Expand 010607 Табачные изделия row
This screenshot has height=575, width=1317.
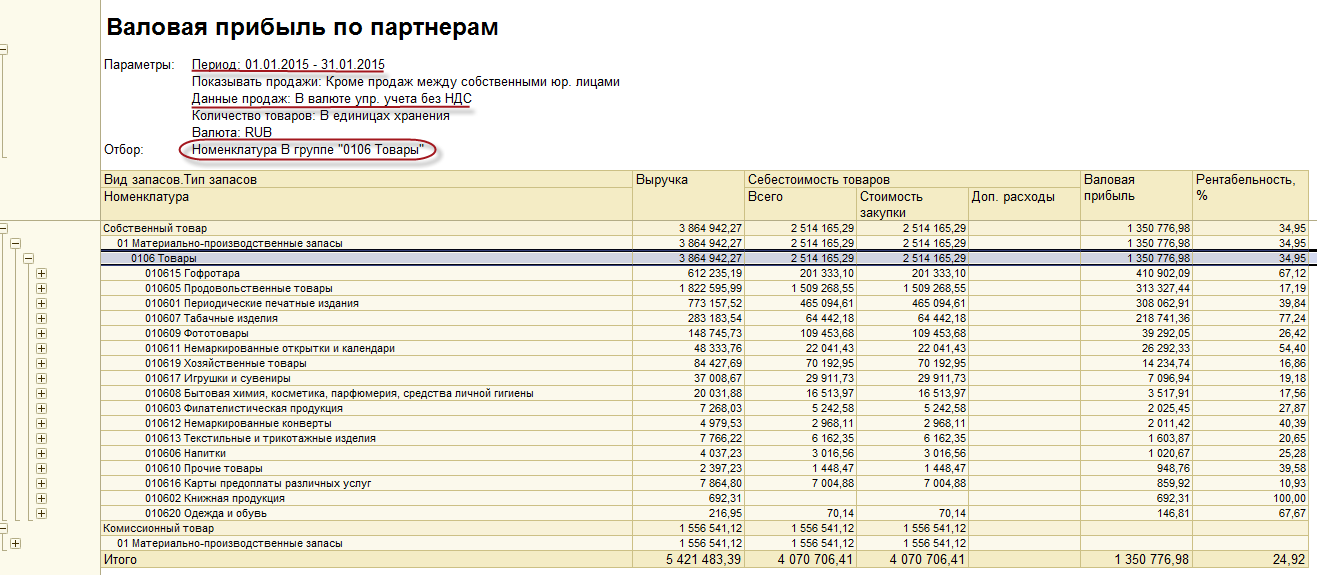pyautogui.click(x=41, y=318)
